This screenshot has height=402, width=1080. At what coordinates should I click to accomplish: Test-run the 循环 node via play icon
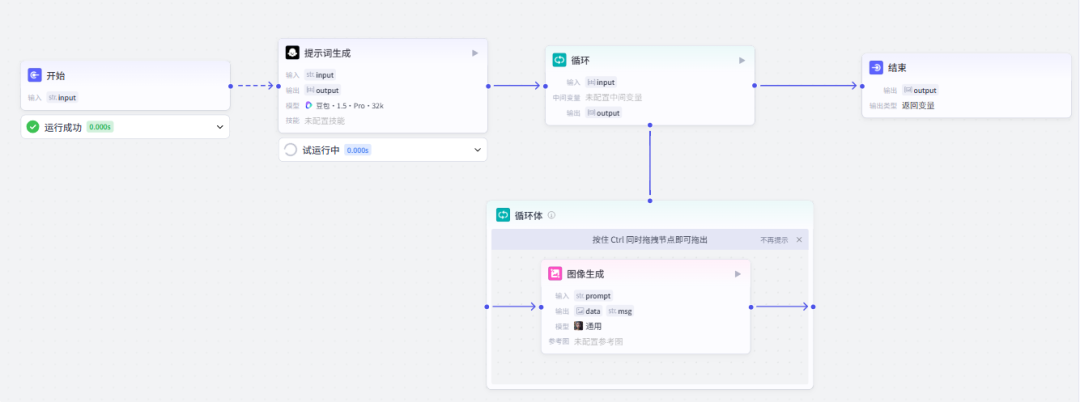[742, 60]
